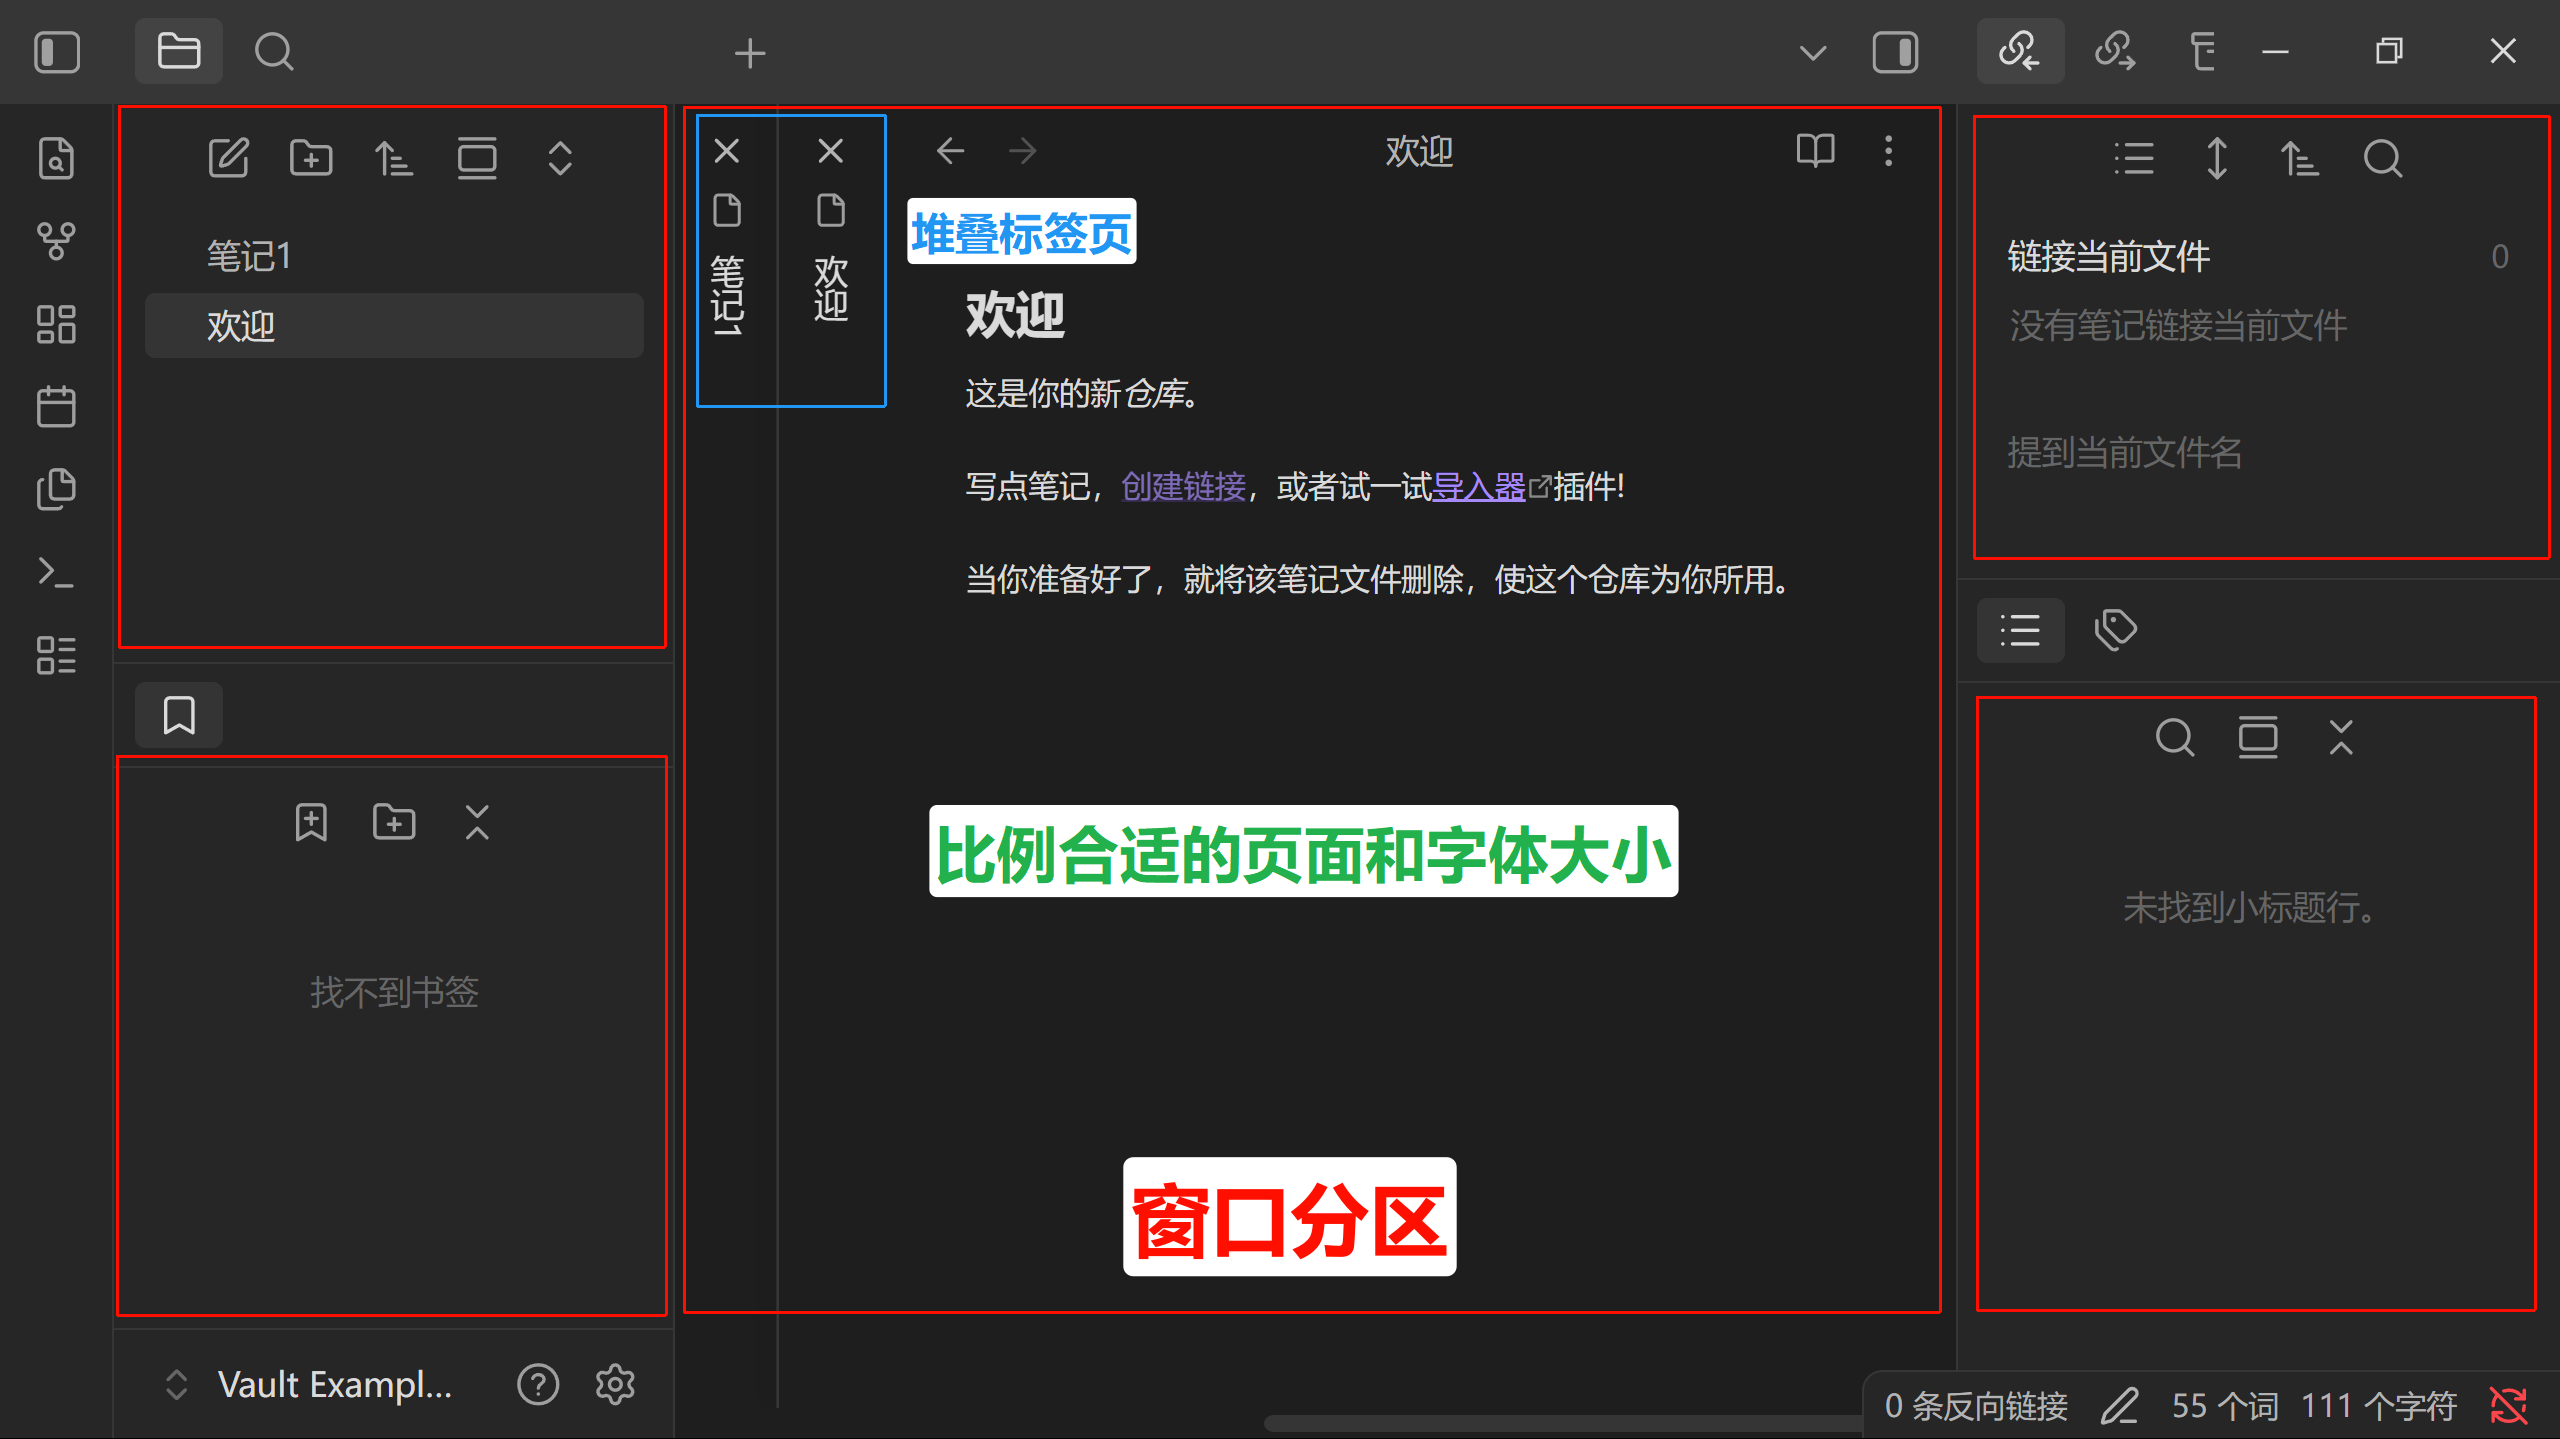Toggle the left sidebar
This screenshot has width=2560, height=1439.
click(x=57, y=52)
